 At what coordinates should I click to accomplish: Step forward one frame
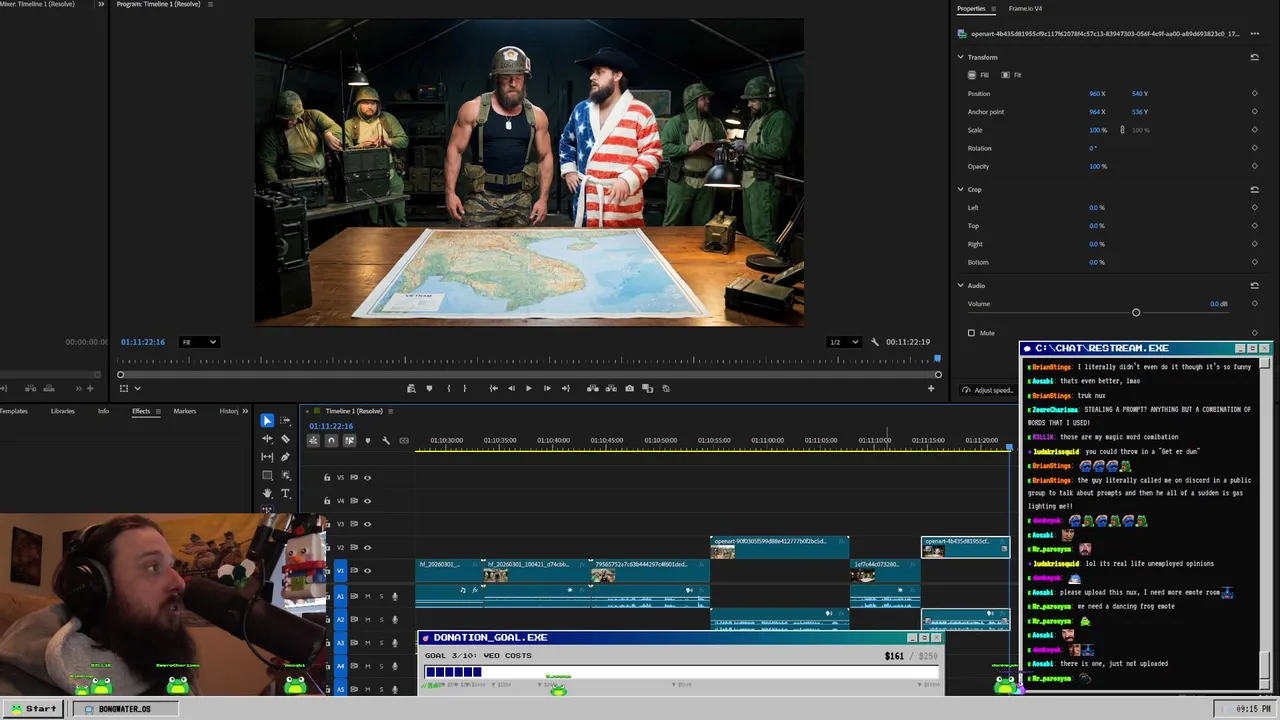point(546,388)
